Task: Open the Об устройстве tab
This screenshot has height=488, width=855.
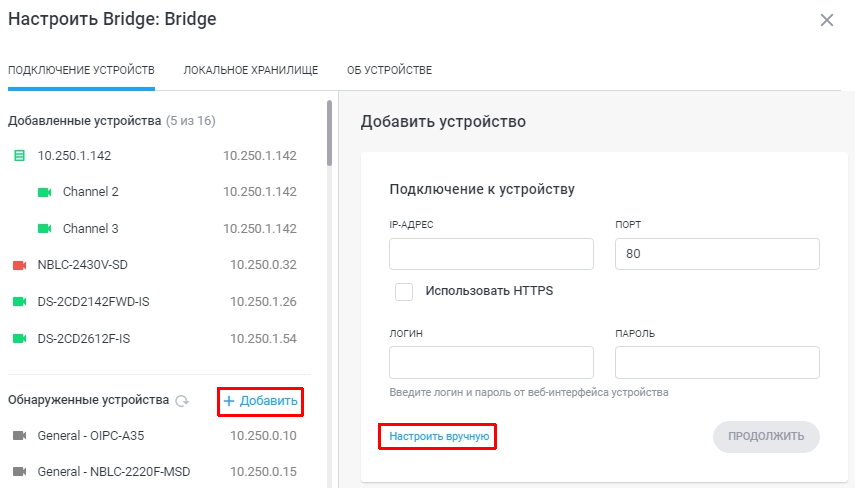Action: pos(389,70)
